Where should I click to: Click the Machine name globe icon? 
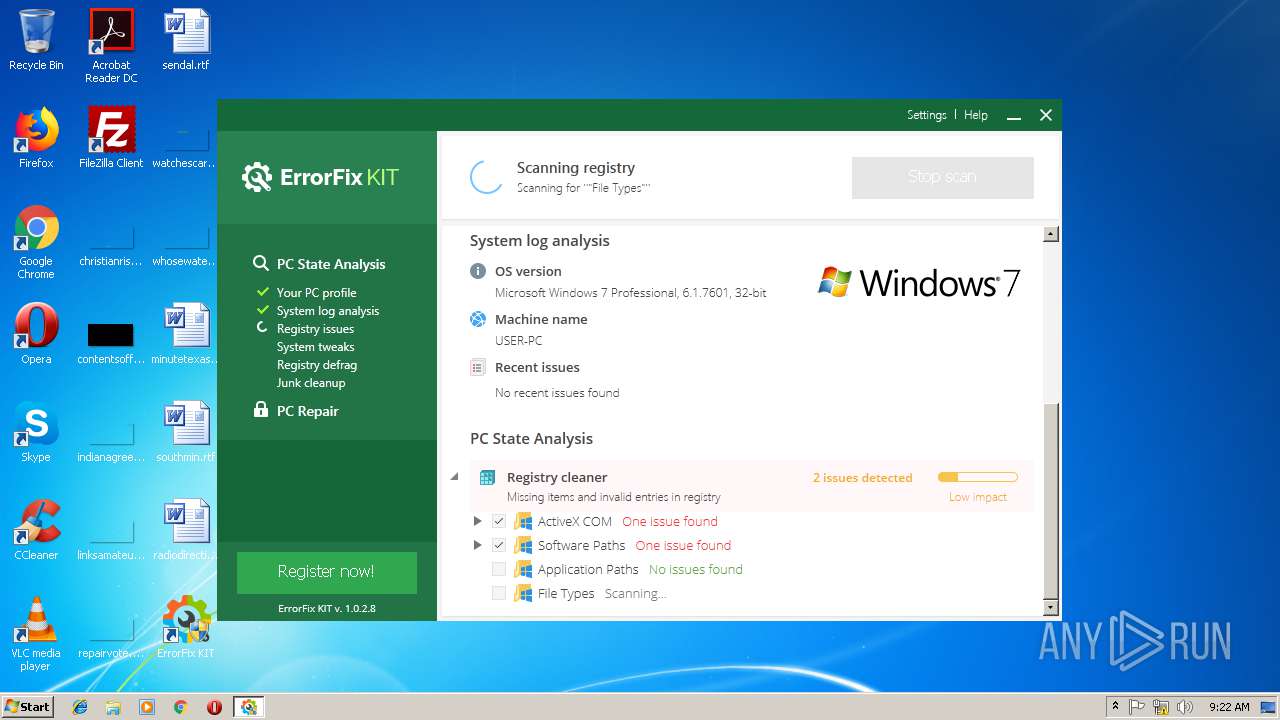click(478, 319)
